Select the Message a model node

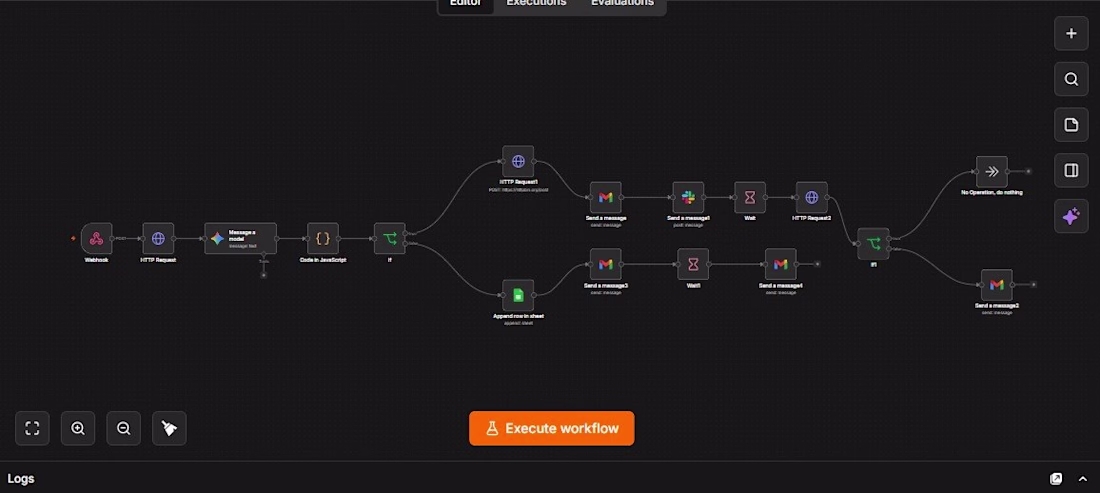[x=241, y=238]
